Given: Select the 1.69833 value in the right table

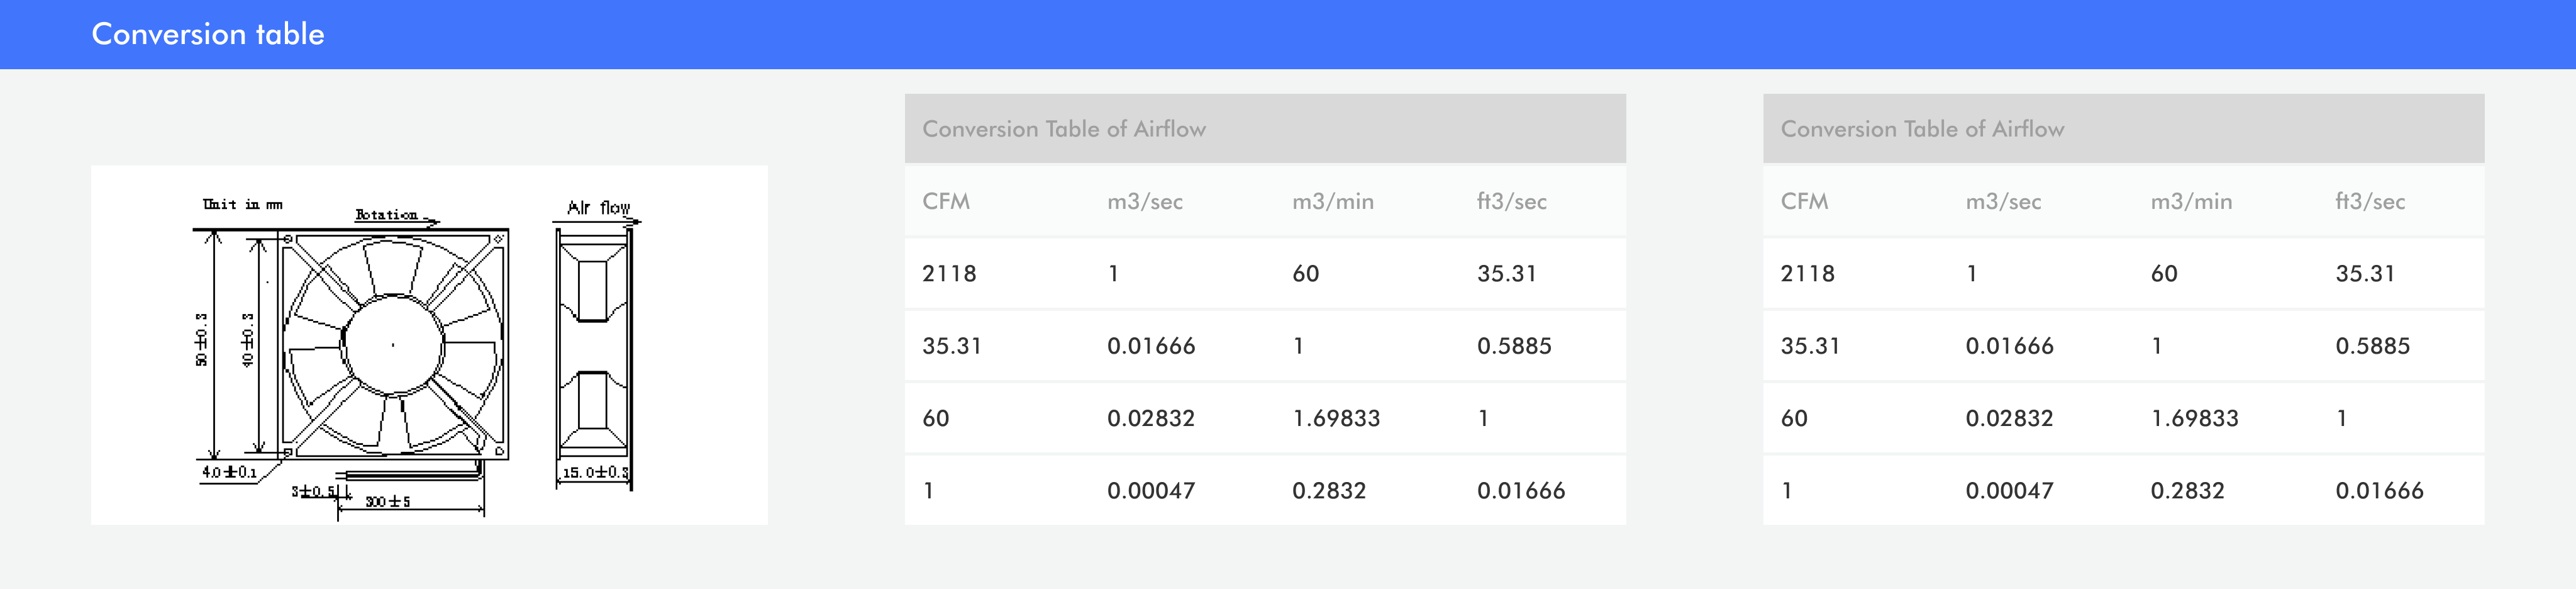Looking at the screenshot, I should 2194,418.
